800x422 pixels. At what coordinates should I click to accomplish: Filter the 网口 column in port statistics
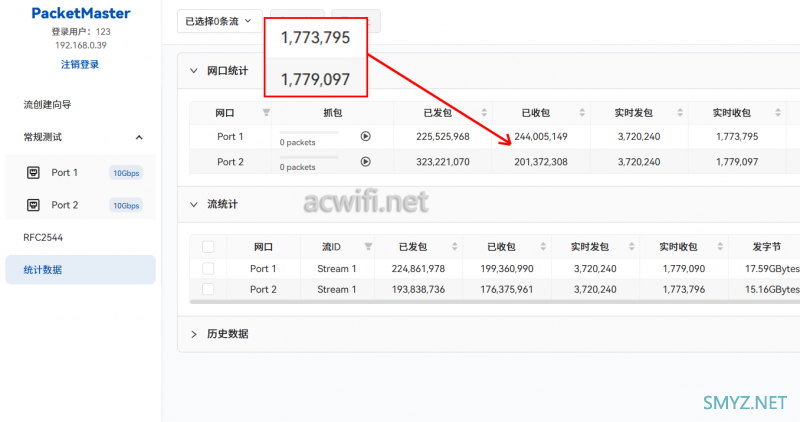[266, 113]
